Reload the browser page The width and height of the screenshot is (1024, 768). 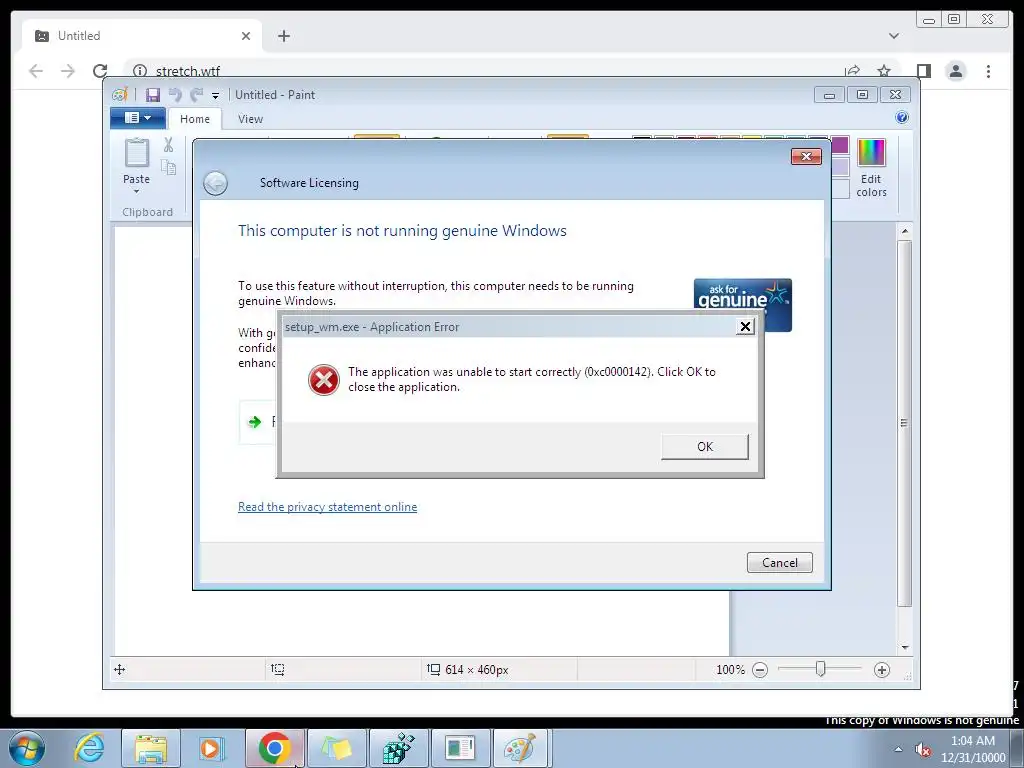pyautogui.click(x=100, y=71)
